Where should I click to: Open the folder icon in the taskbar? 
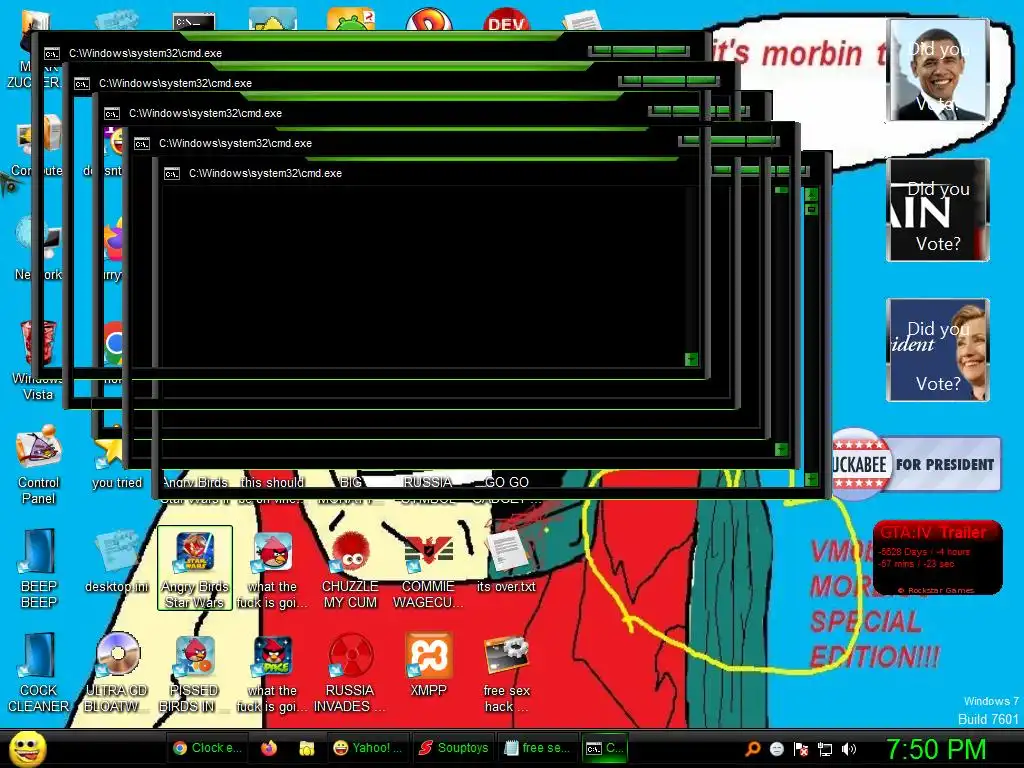click(x=306, y=748)
